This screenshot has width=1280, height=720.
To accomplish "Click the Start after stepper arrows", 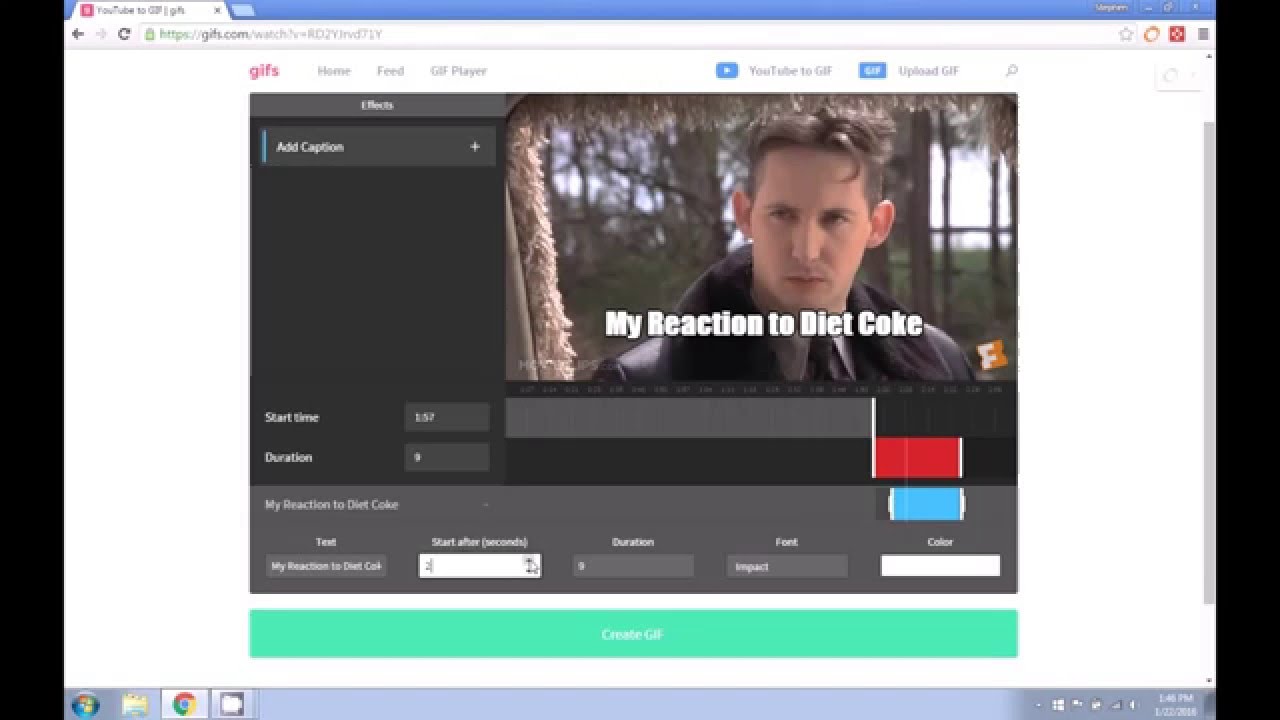I will [530, 566].
